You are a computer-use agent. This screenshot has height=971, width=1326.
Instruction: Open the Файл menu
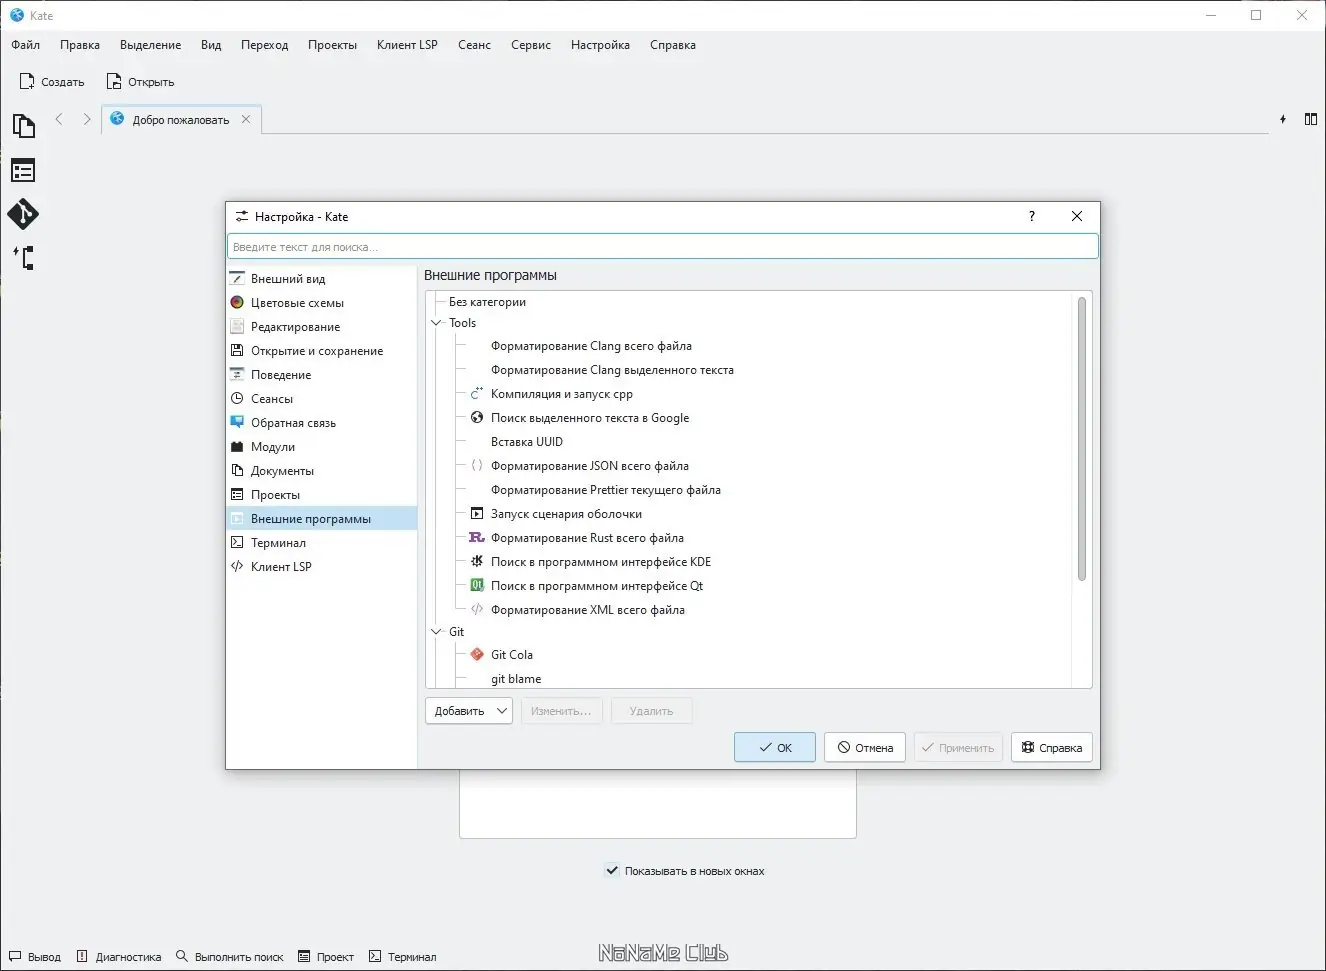pos(26,45)
